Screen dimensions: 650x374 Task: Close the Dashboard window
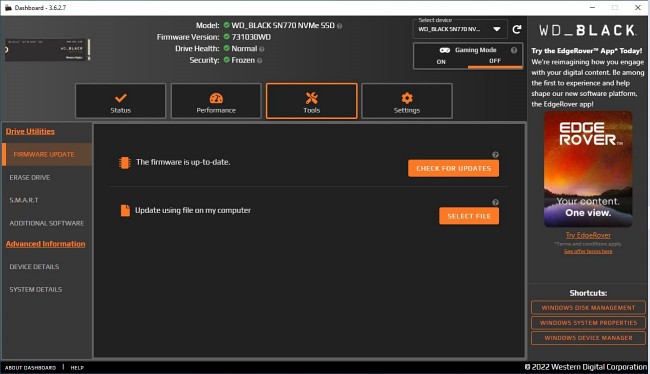point(638,7)
